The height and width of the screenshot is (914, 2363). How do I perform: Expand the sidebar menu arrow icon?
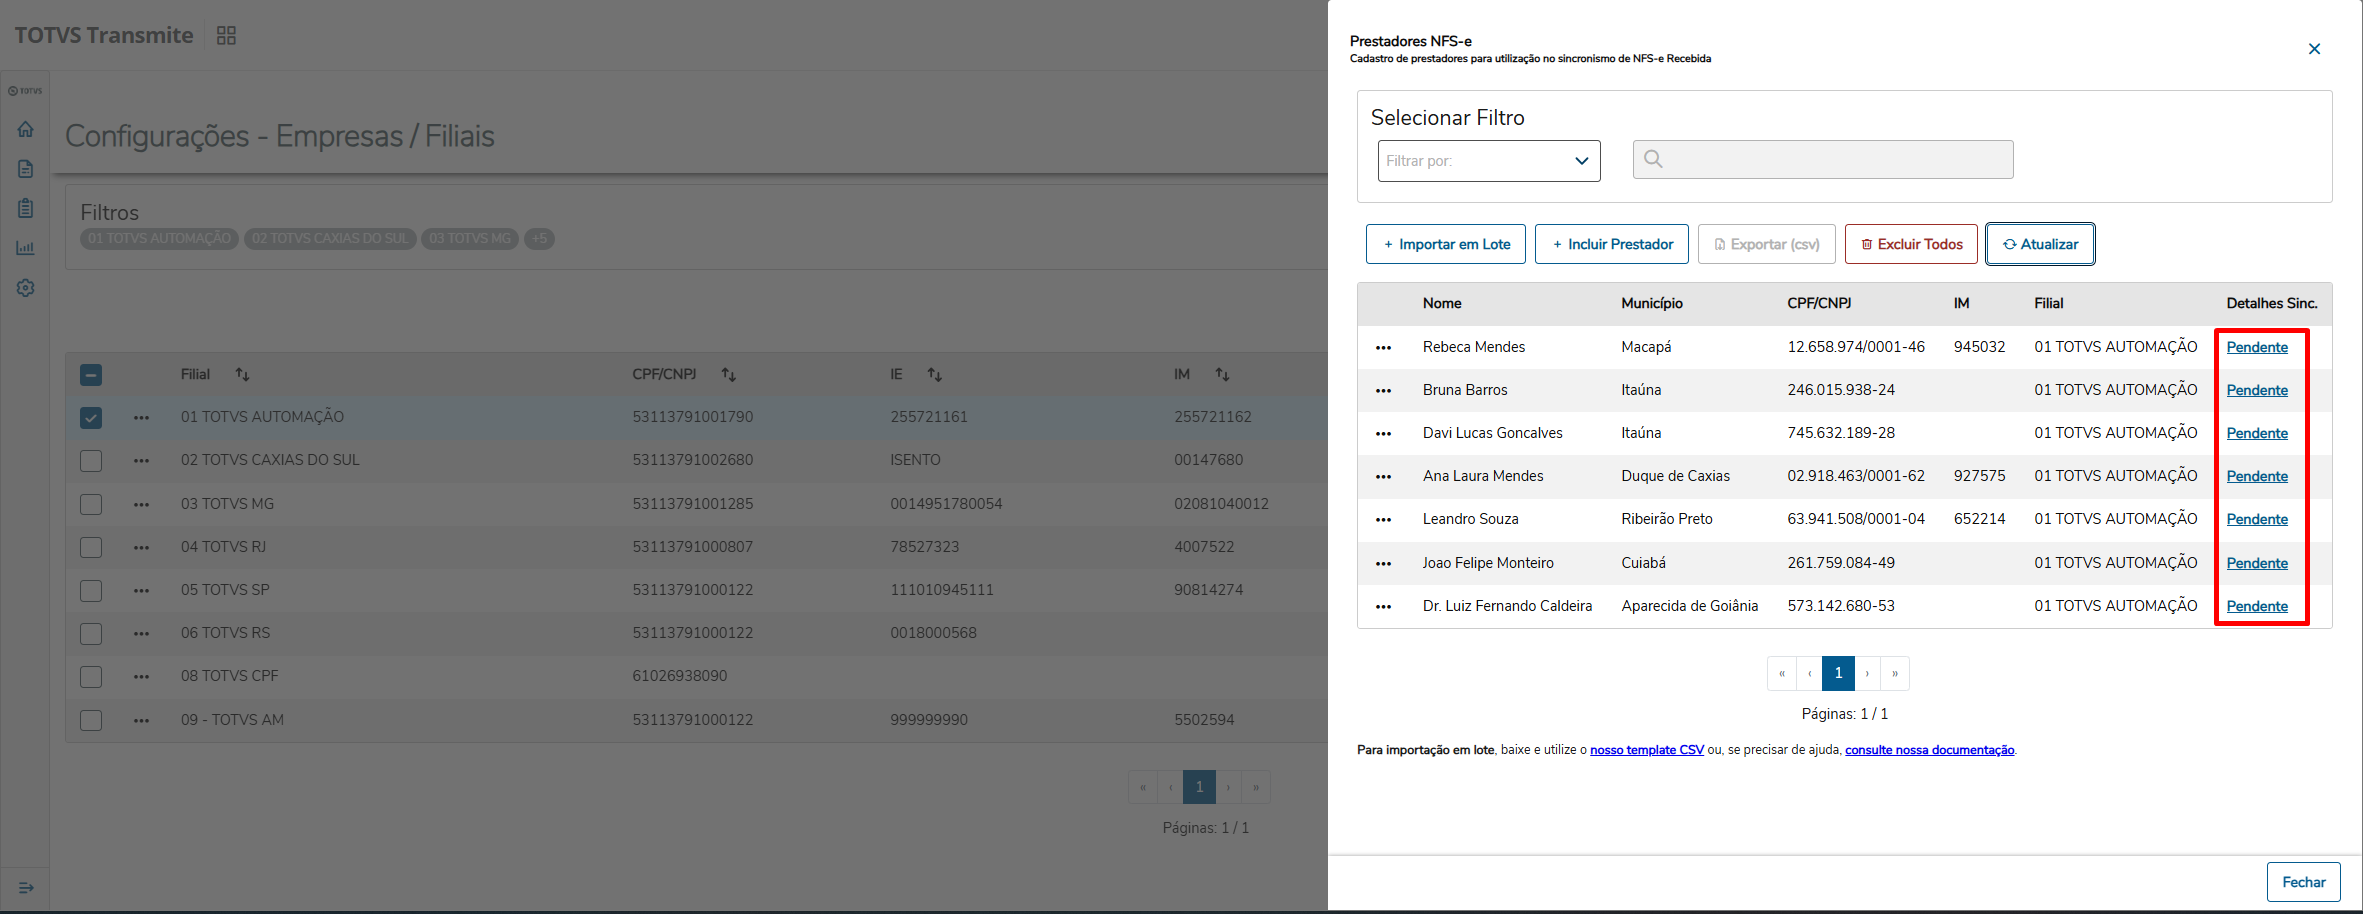point(26,887)
